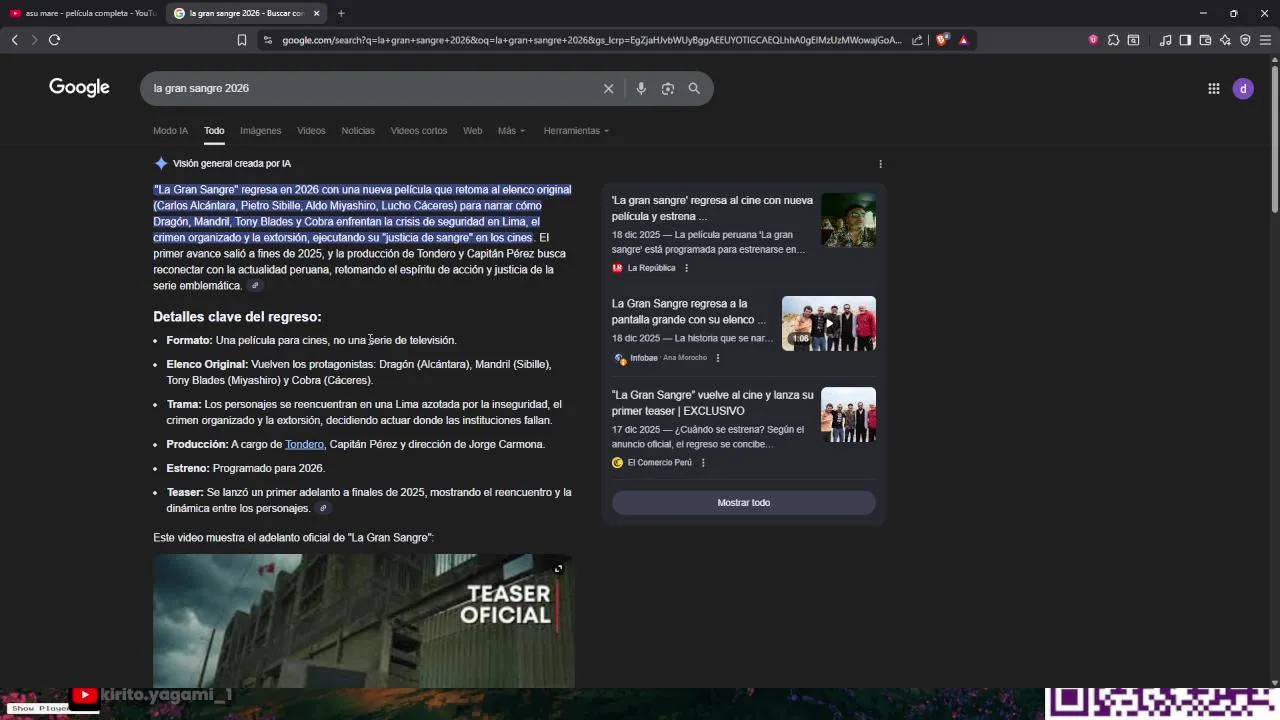Viewport: 1280px width, 720px height.
Task: Open Brave Shields lion icon
Action: [x=942, y=40]
